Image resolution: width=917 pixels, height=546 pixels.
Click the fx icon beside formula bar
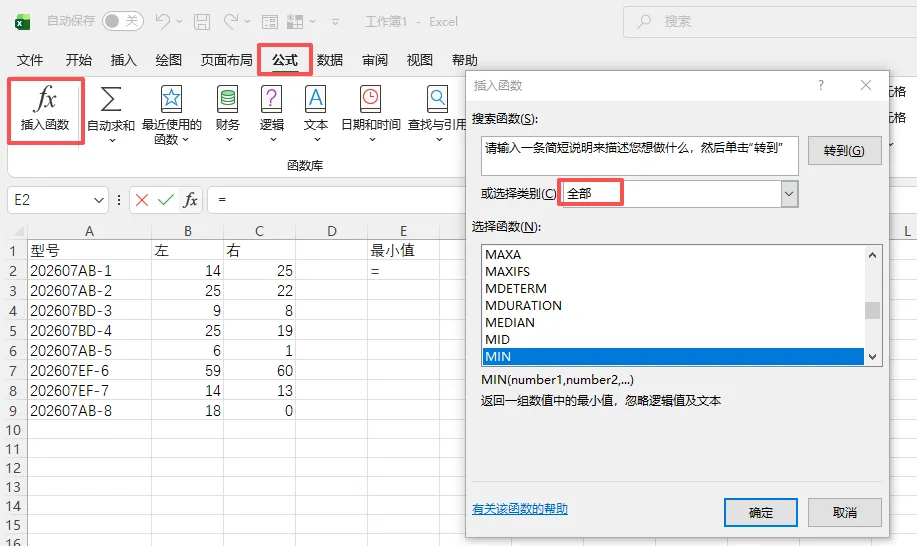point(190,200)
